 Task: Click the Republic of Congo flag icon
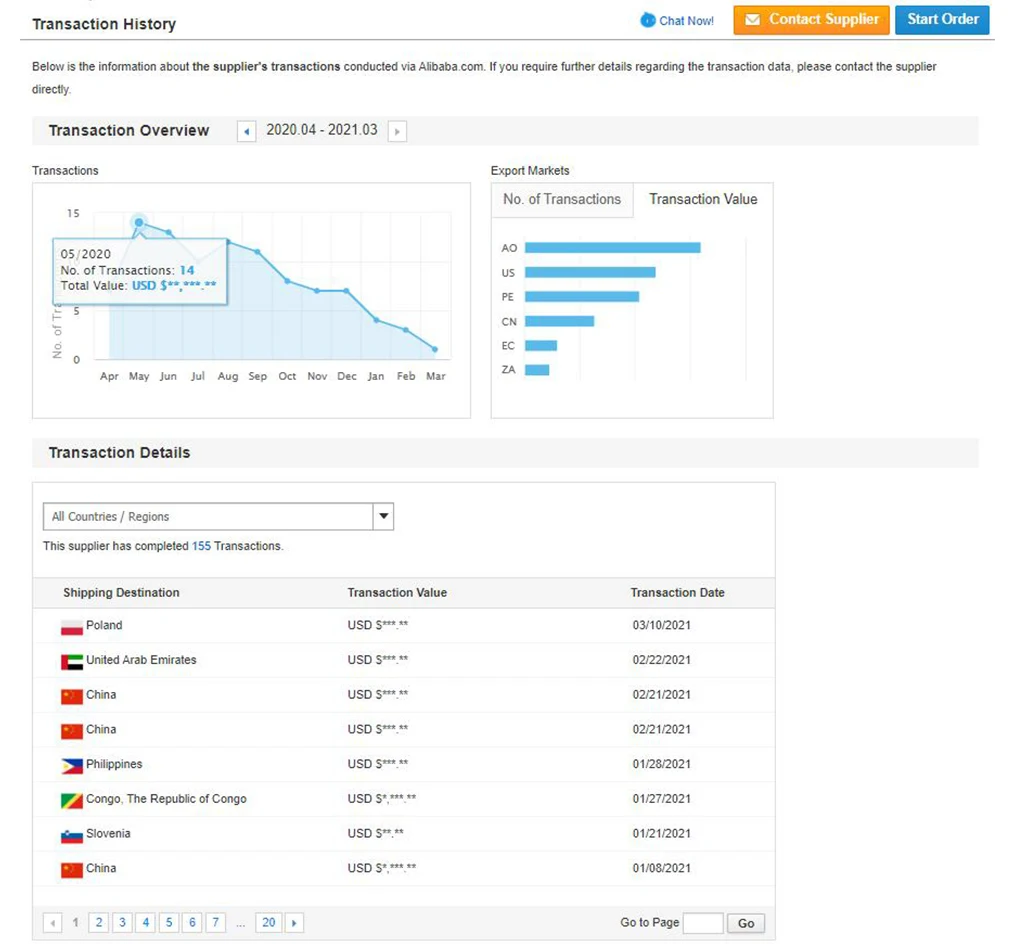pyautogui.click(x=72, y=801)
